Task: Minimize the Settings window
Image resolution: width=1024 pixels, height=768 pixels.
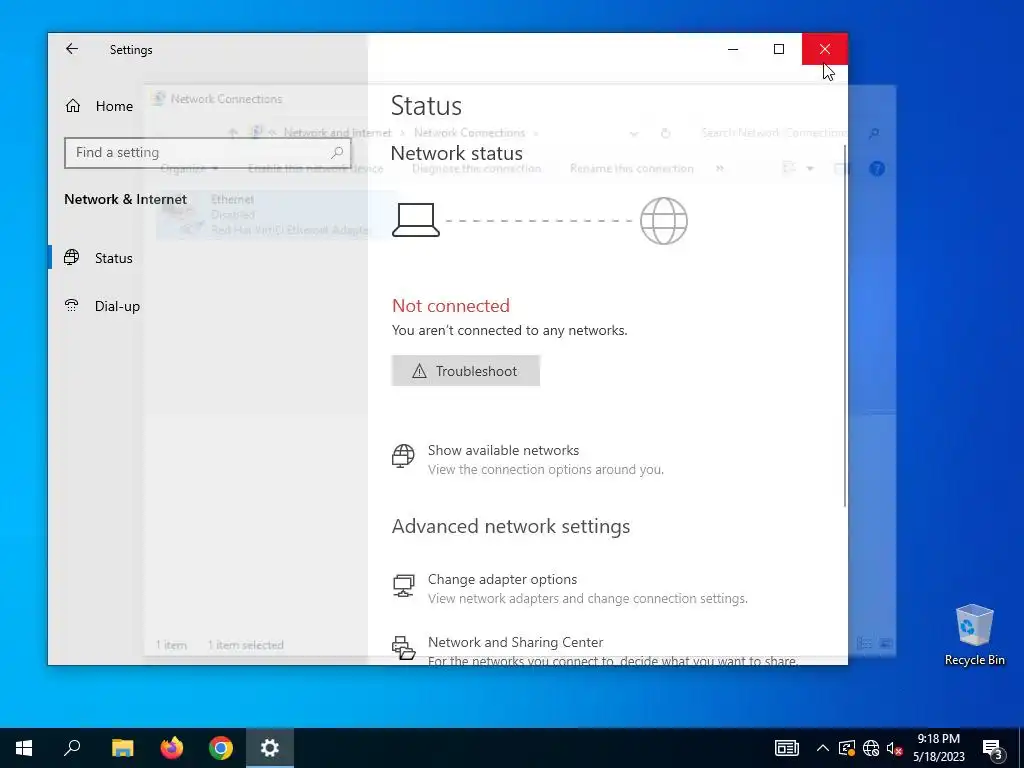Action: coord(733,49)
